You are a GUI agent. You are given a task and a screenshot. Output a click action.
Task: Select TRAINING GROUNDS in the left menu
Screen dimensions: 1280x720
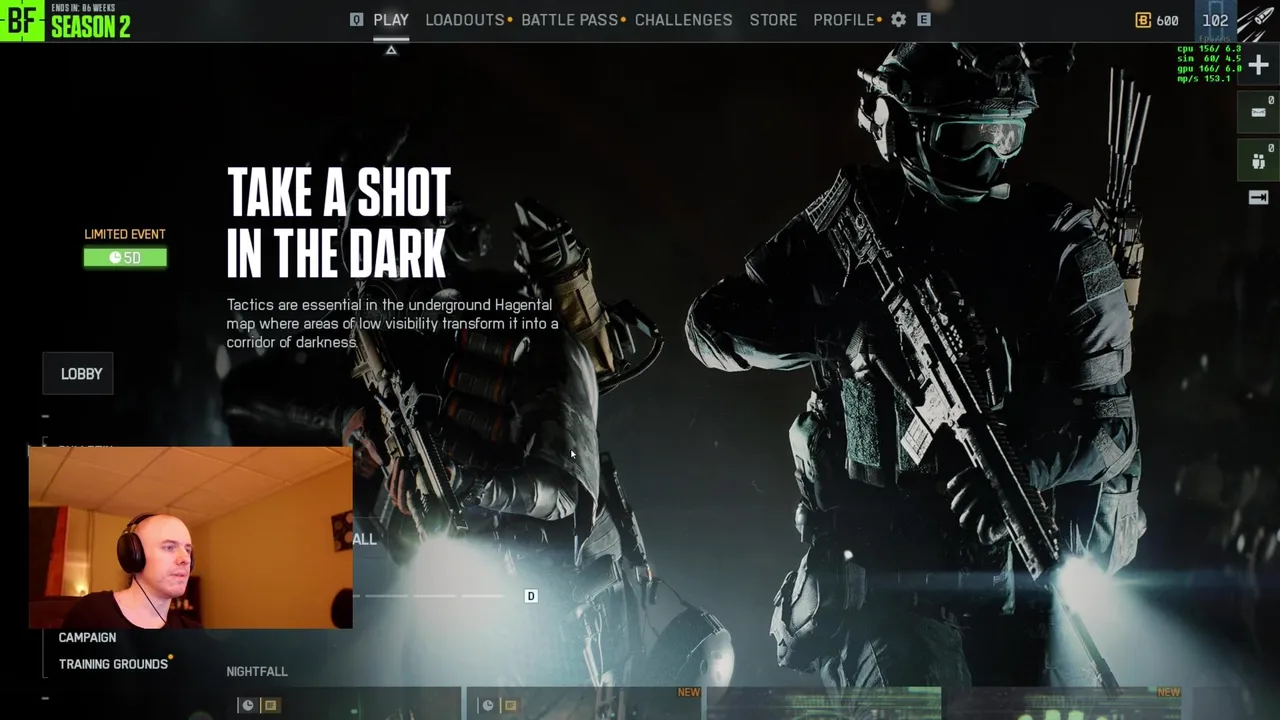pyautogui.click(x=113, y=664)
